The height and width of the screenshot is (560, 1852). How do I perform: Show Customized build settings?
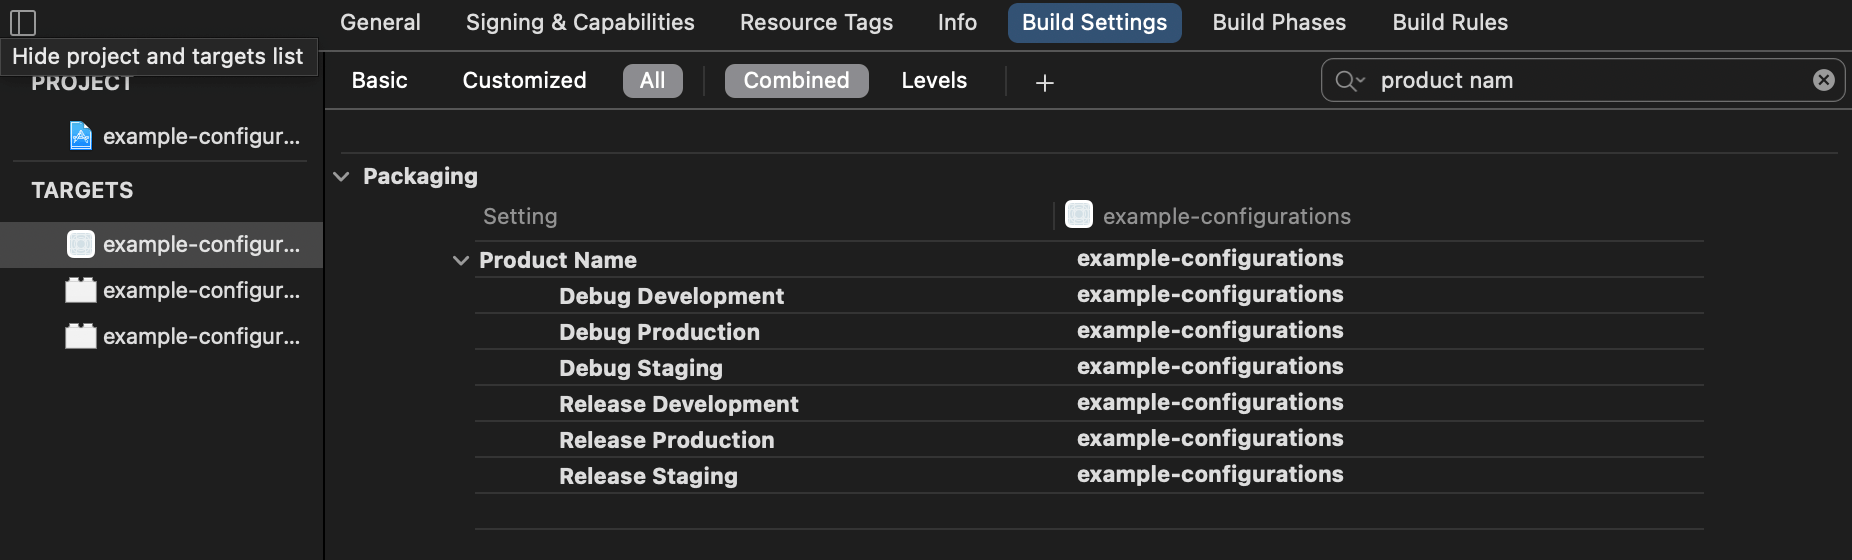[524, 81]
